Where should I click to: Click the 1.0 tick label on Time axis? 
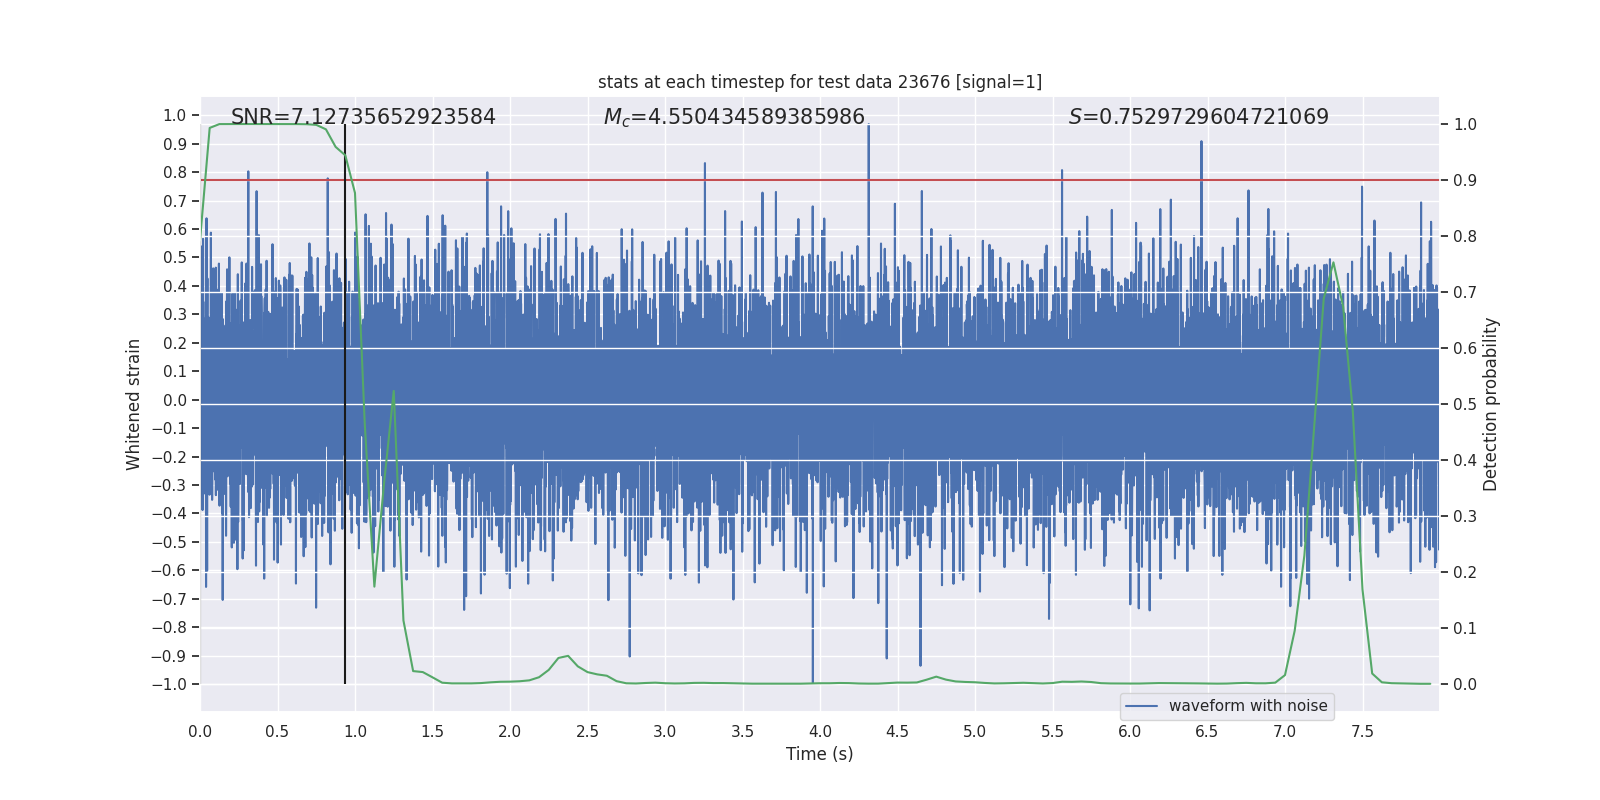pyautogui.click(x=355, y=731)
